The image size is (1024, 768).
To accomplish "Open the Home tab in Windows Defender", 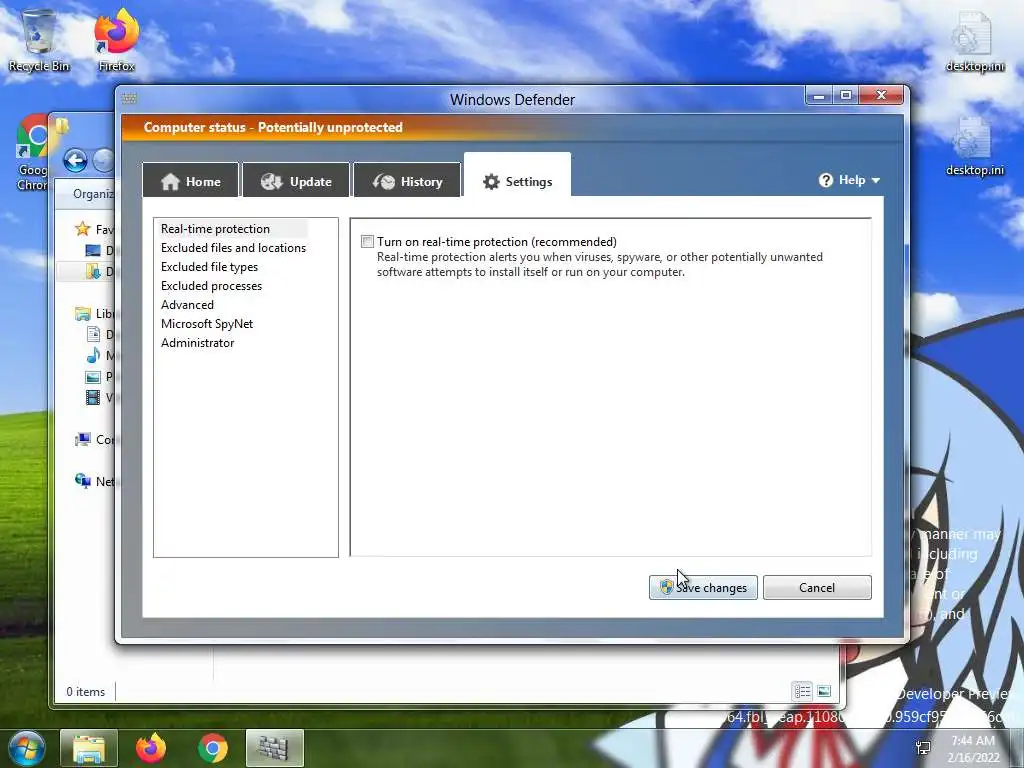I will pyautogui.click(x=191, y=181).
